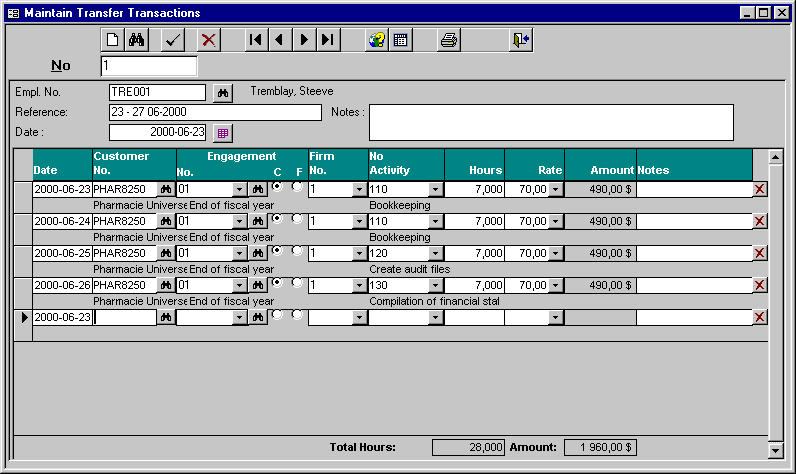796x474 pixels.
Task: Select the F radio button in first row
Action: (296, 186)
